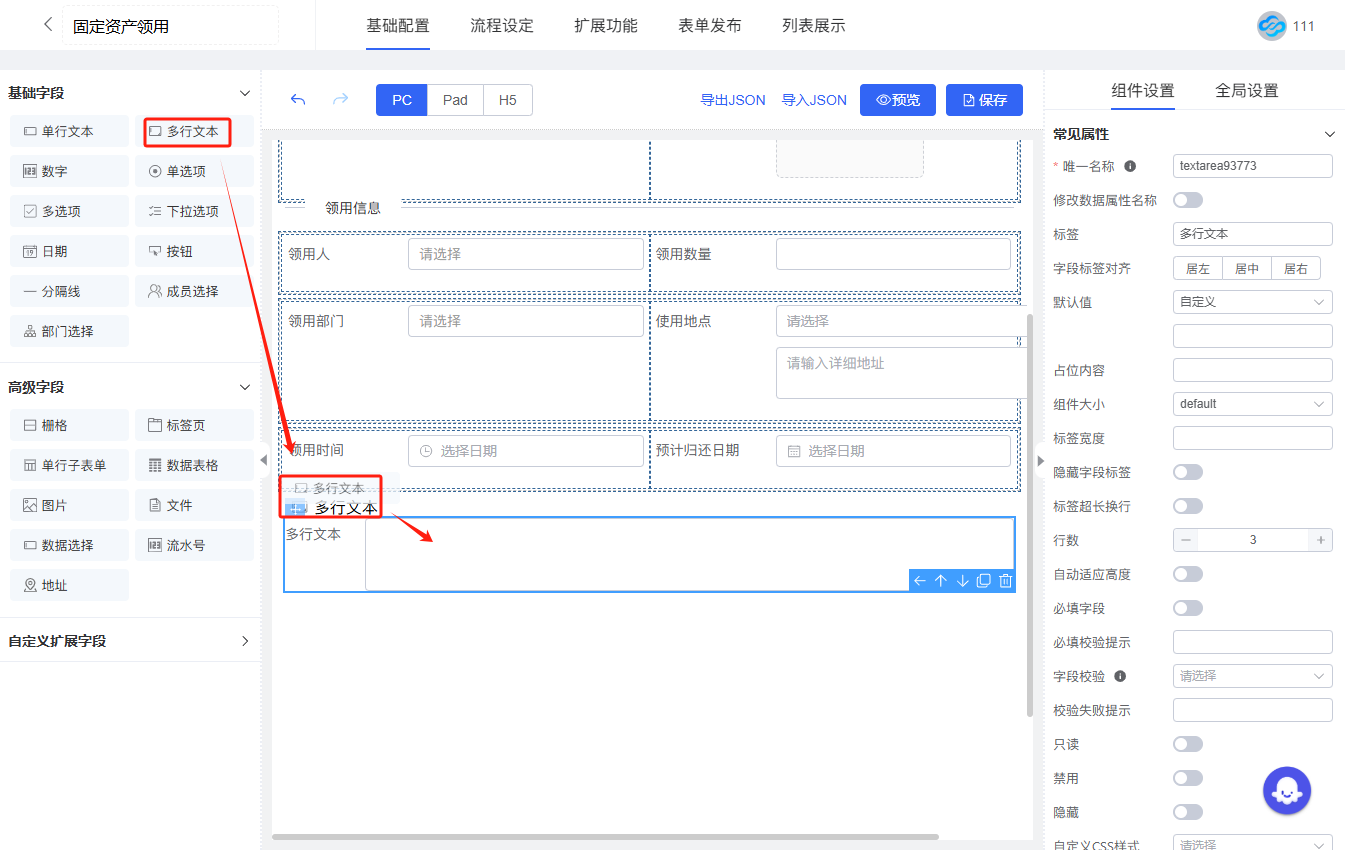Expand the 自定义扩展字段 section

coord(245,641)
